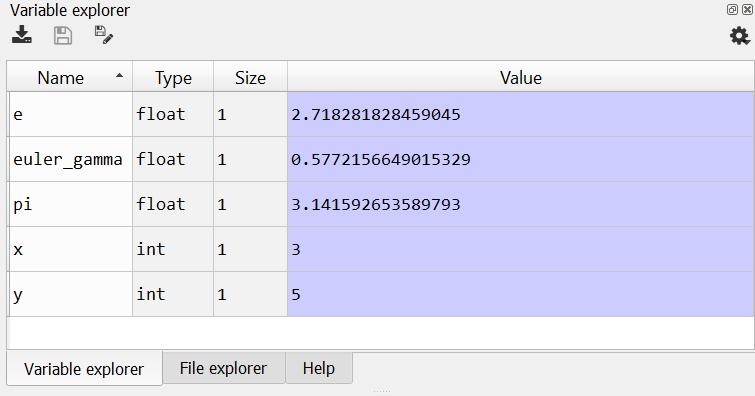This screenshot has height=396, width=755.
Task: Click the sort arrow in Name header
Action: pyautogui.click(x=119, y=76)
